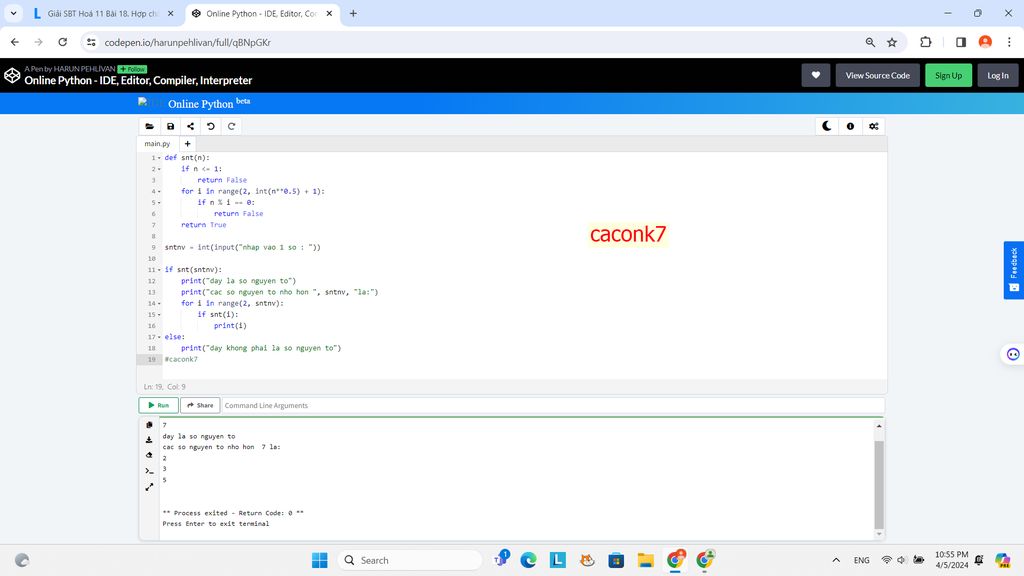This screenshot has height=576, width=1024.
Task: Go back in browser history
Action: pyautogui.click(x=14, y=42)
